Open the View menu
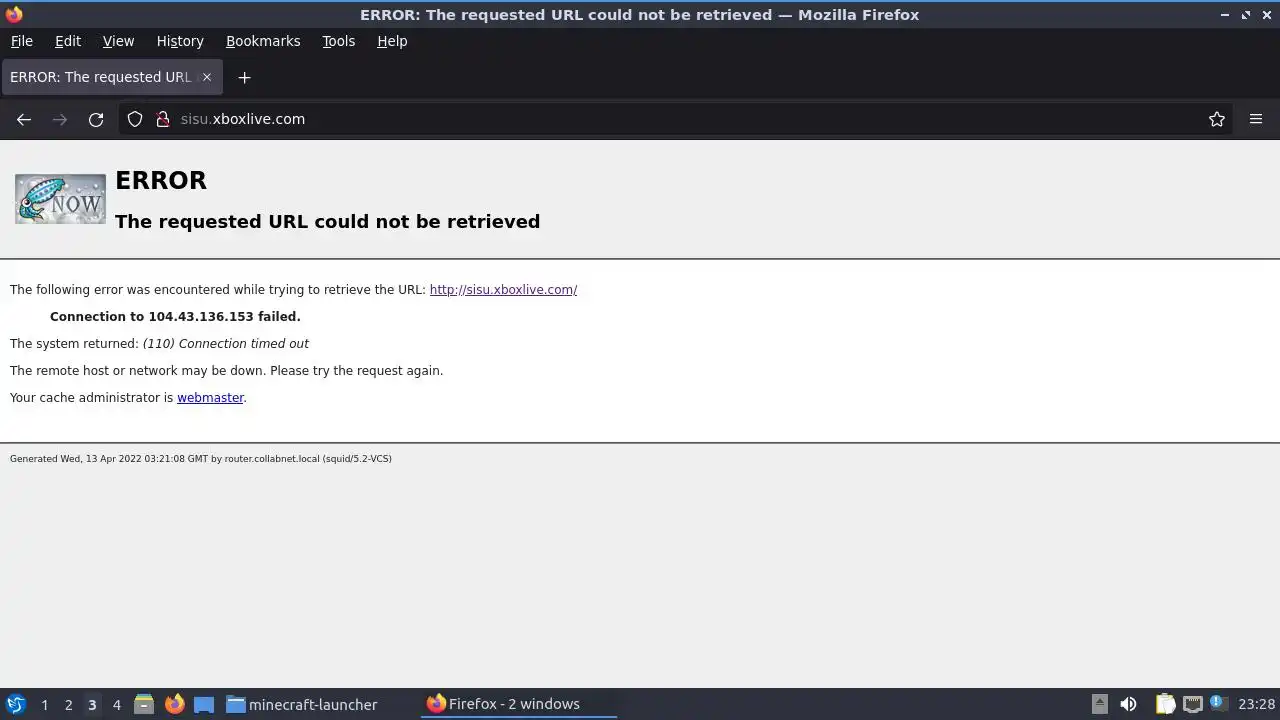The width and height of the screenshot is (1280, 720). click(x=118, y=41)
